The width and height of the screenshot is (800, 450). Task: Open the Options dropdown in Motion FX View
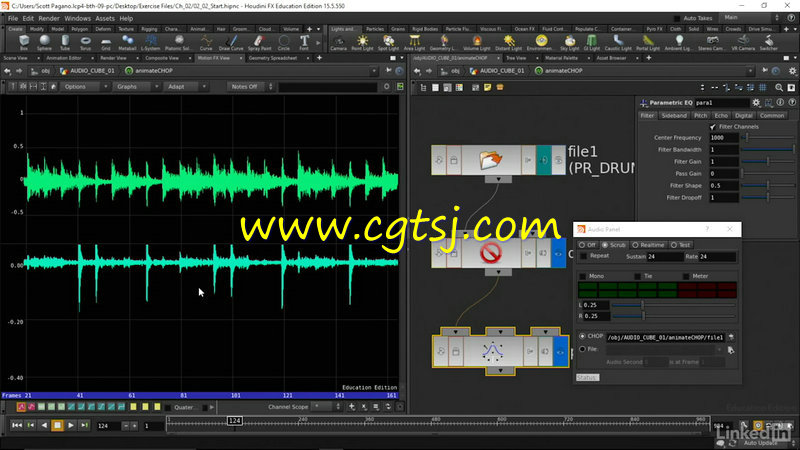tap(84, 87)
